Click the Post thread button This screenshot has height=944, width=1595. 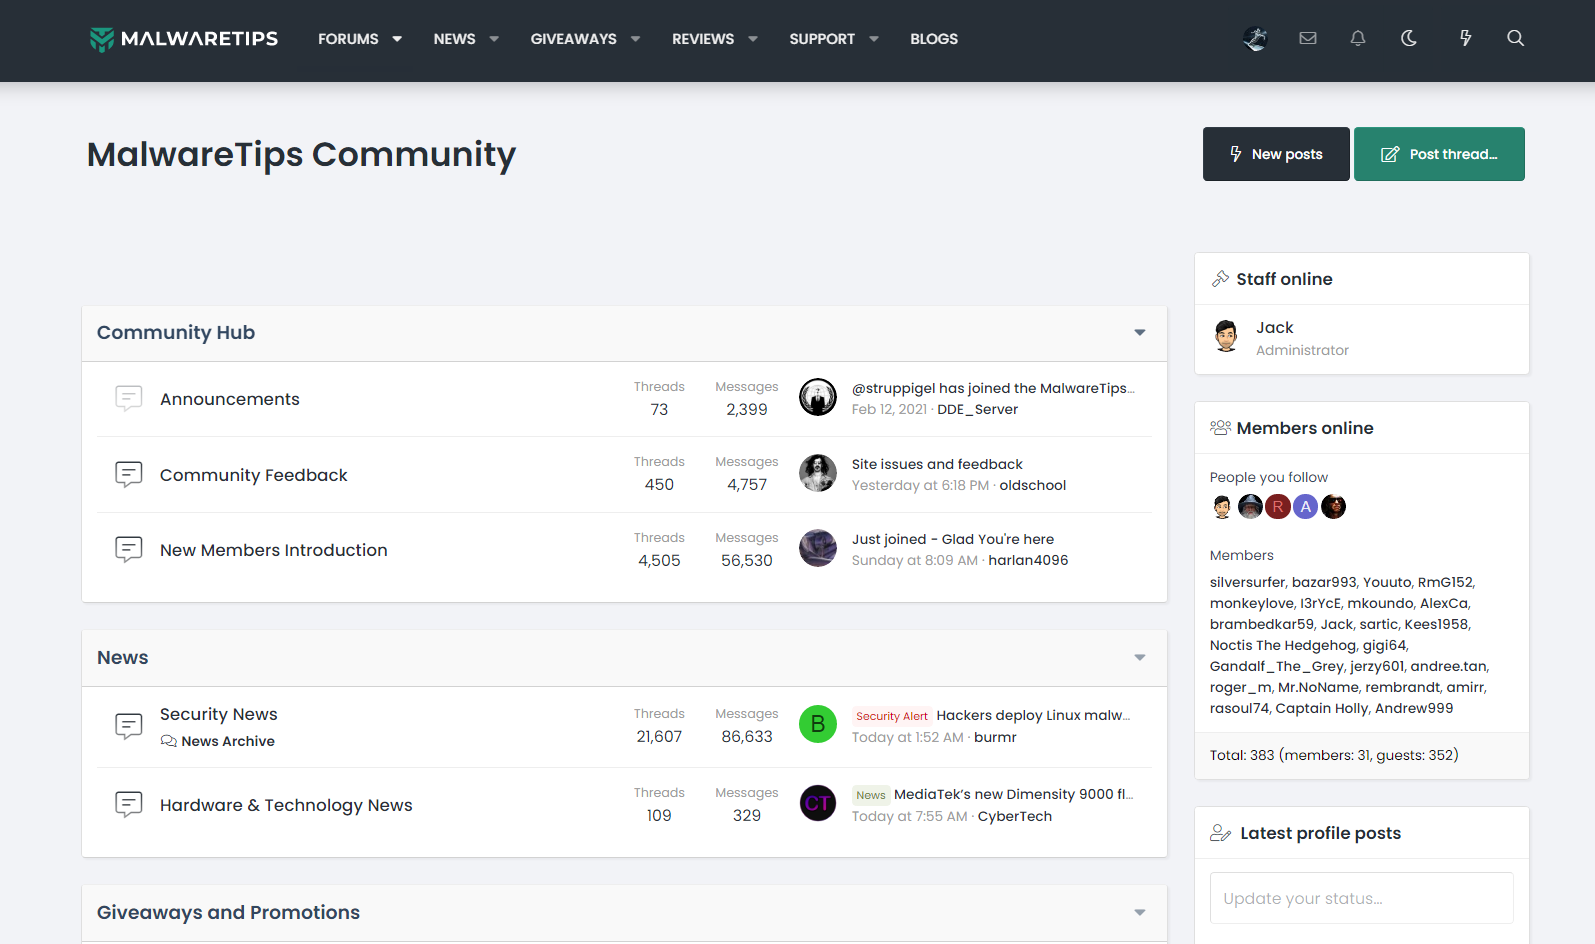[1438, 154]
